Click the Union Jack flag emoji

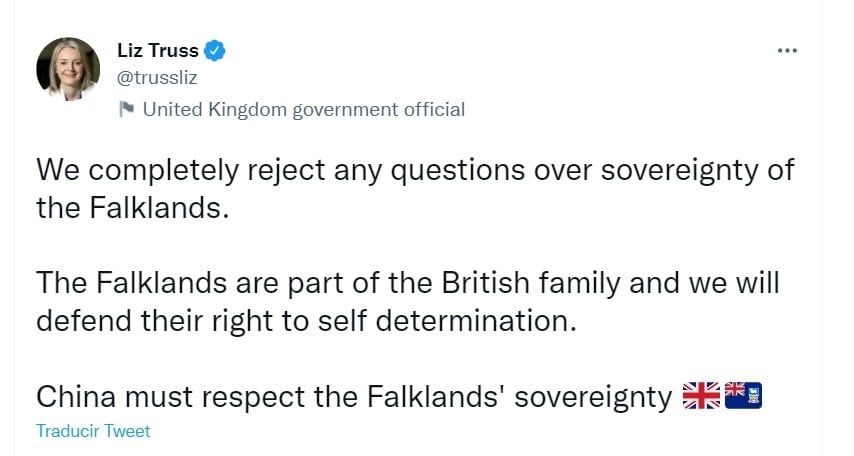point(701,396)
